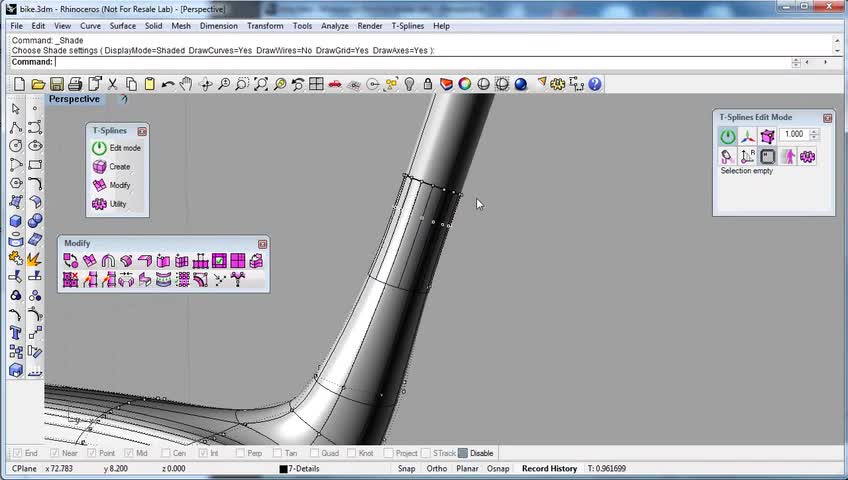Toggle Planar in the status bar

467,469
